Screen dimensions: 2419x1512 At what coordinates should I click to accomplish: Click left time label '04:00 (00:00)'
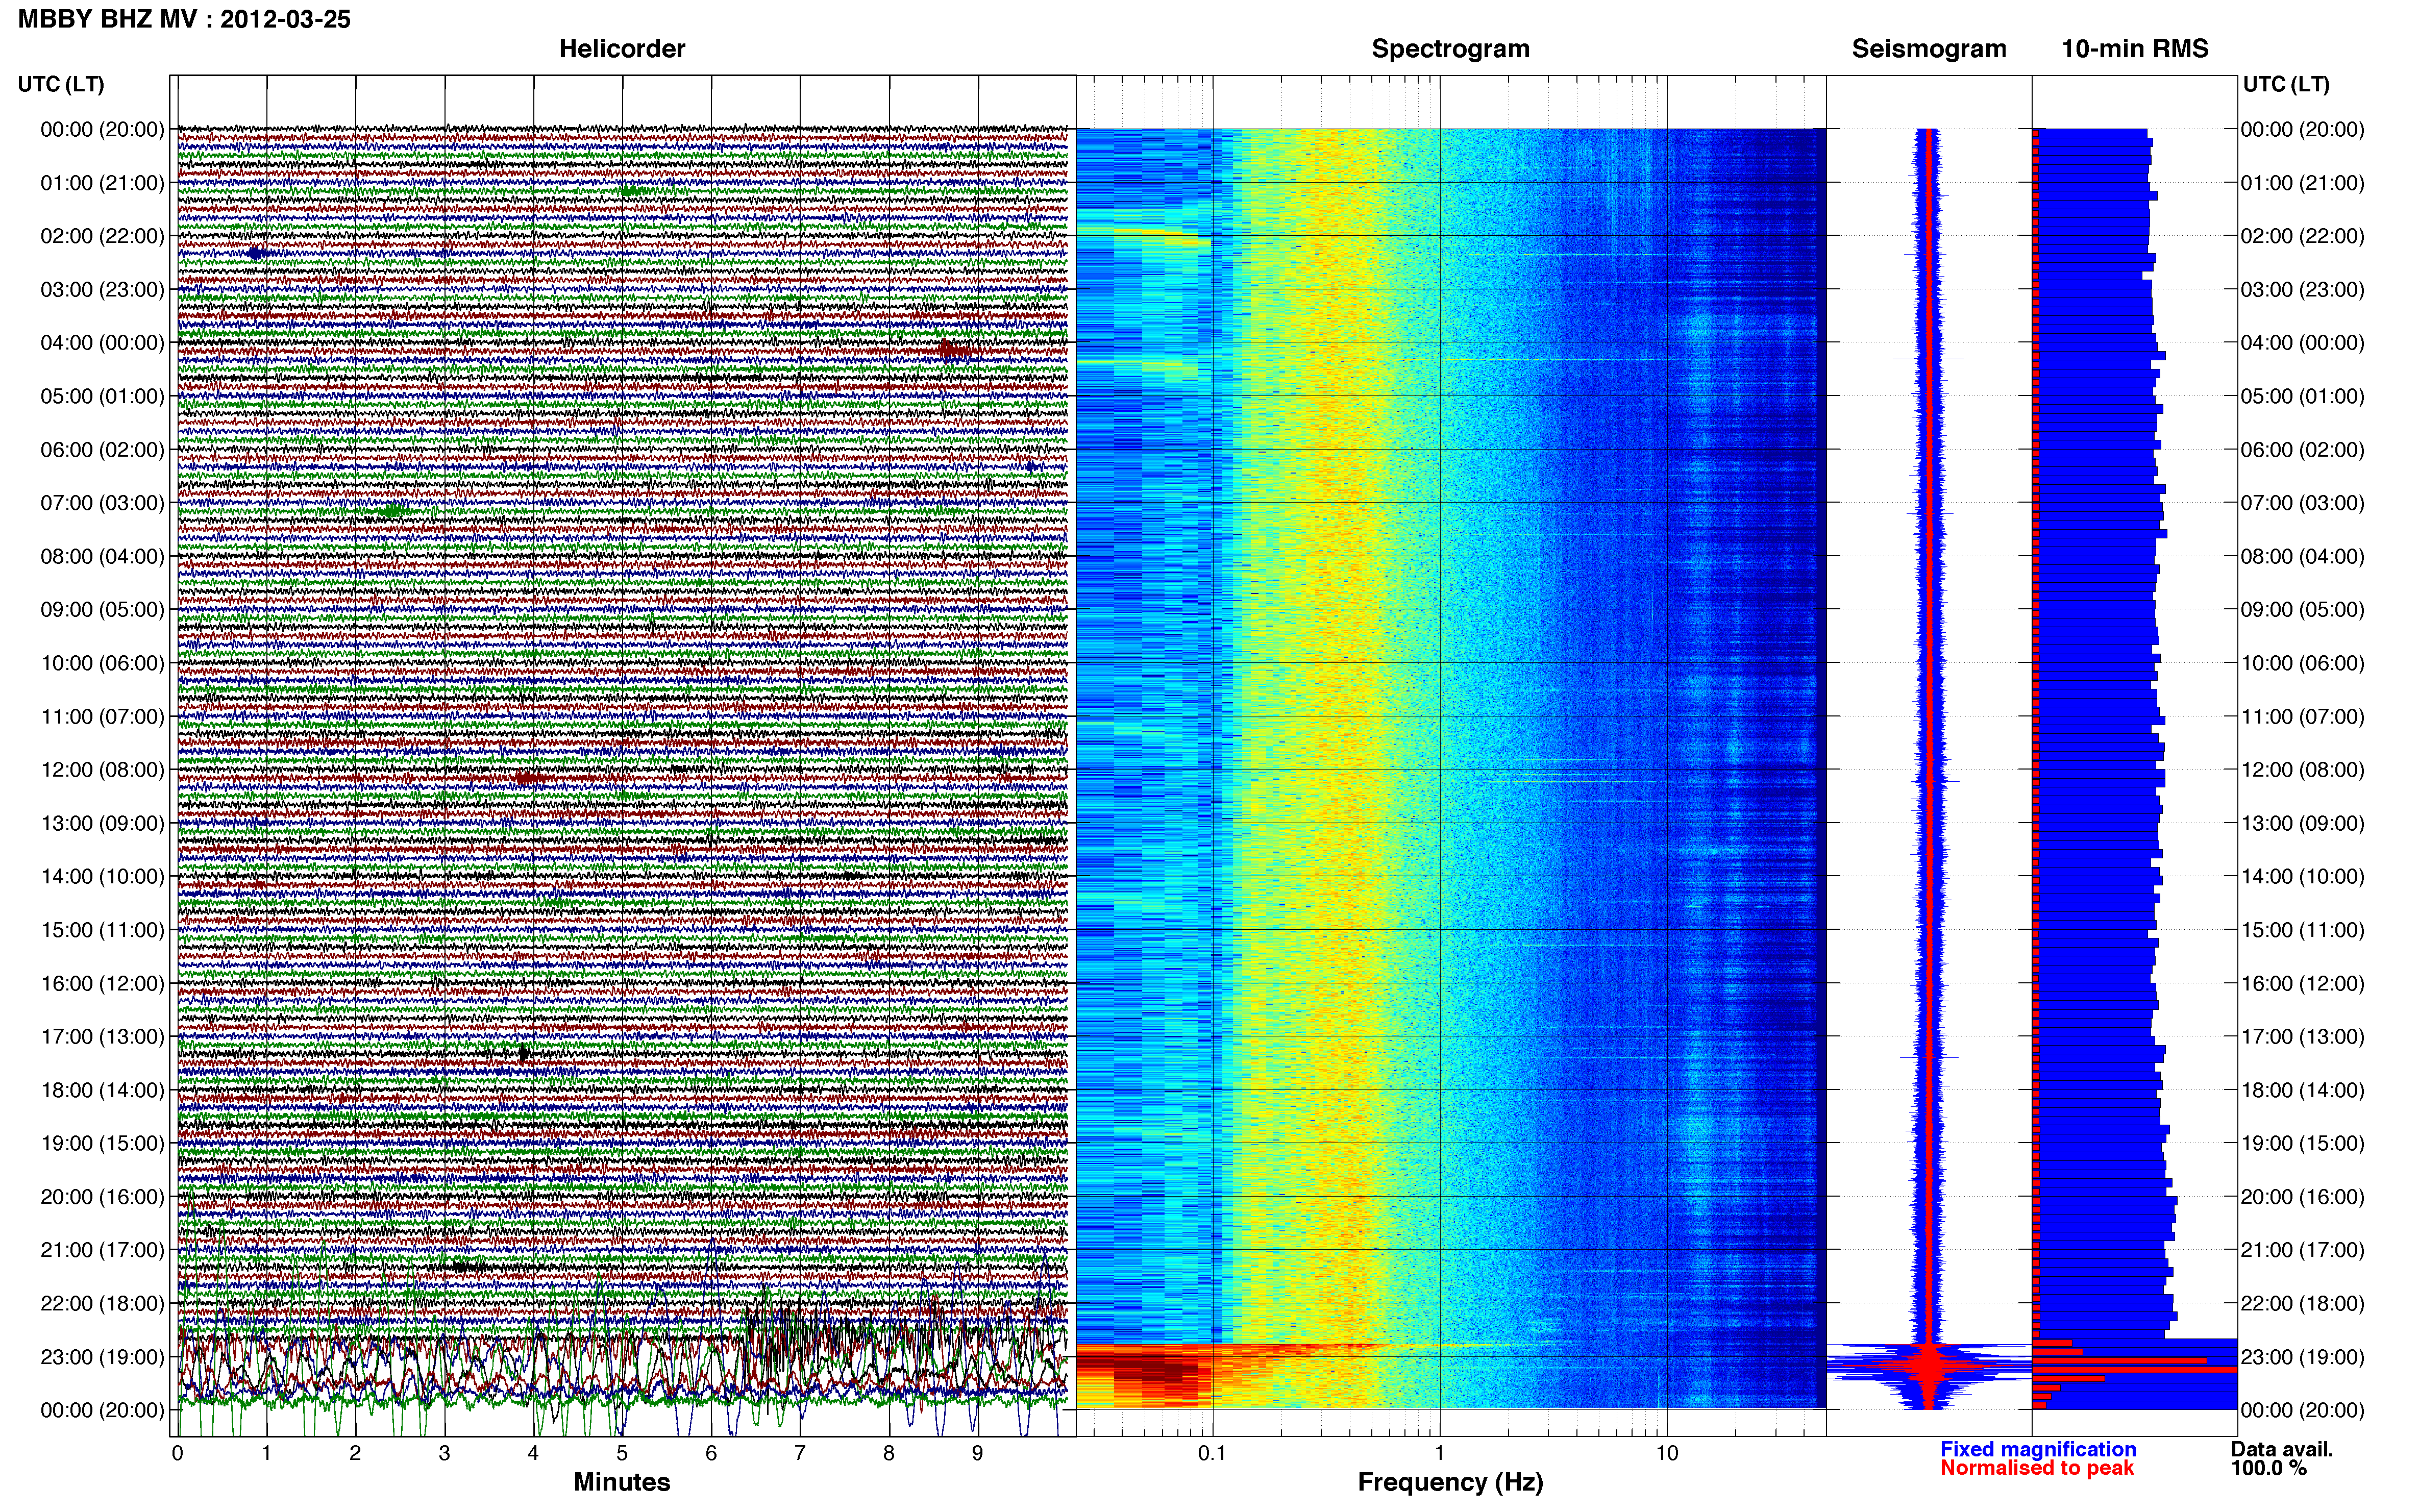102,343
